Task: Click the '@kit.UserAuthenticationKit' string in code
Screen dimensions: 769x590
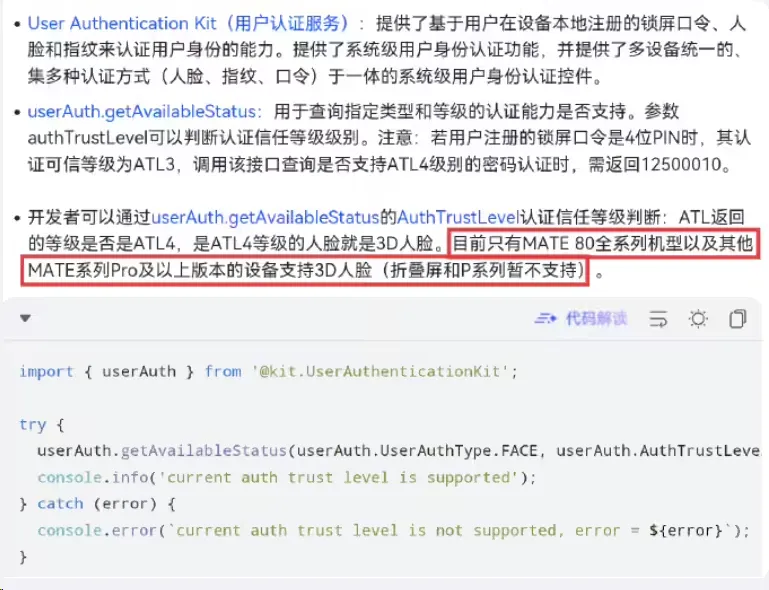Action: [380, 371]
